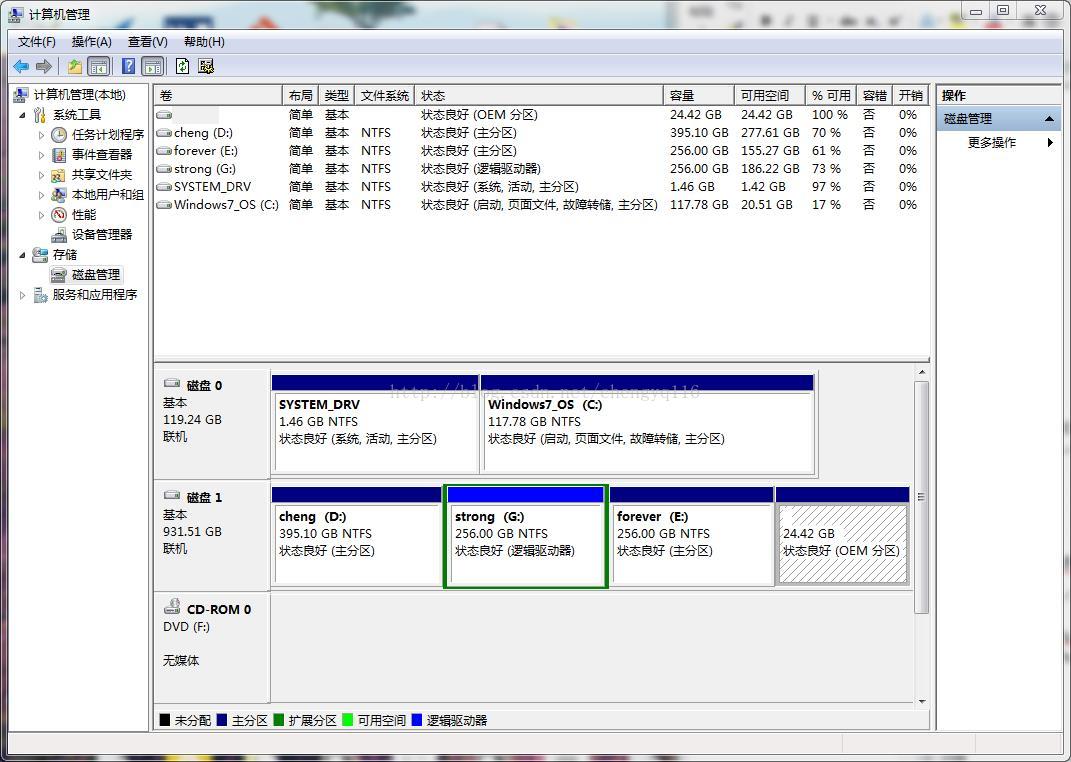The height and width of the screenshot is (762, 1071).
Task: Select the Windows7_OS (C:) partition block
Action: [x=648, y=423]
